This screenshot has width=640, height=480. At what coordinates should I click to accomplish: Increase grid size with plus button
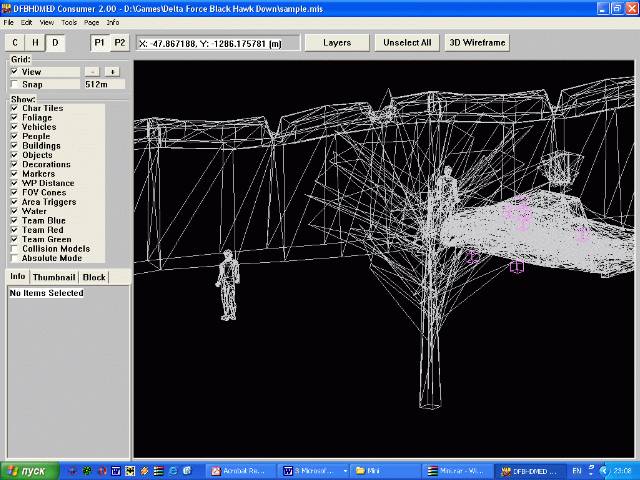[x=112, y=72]
